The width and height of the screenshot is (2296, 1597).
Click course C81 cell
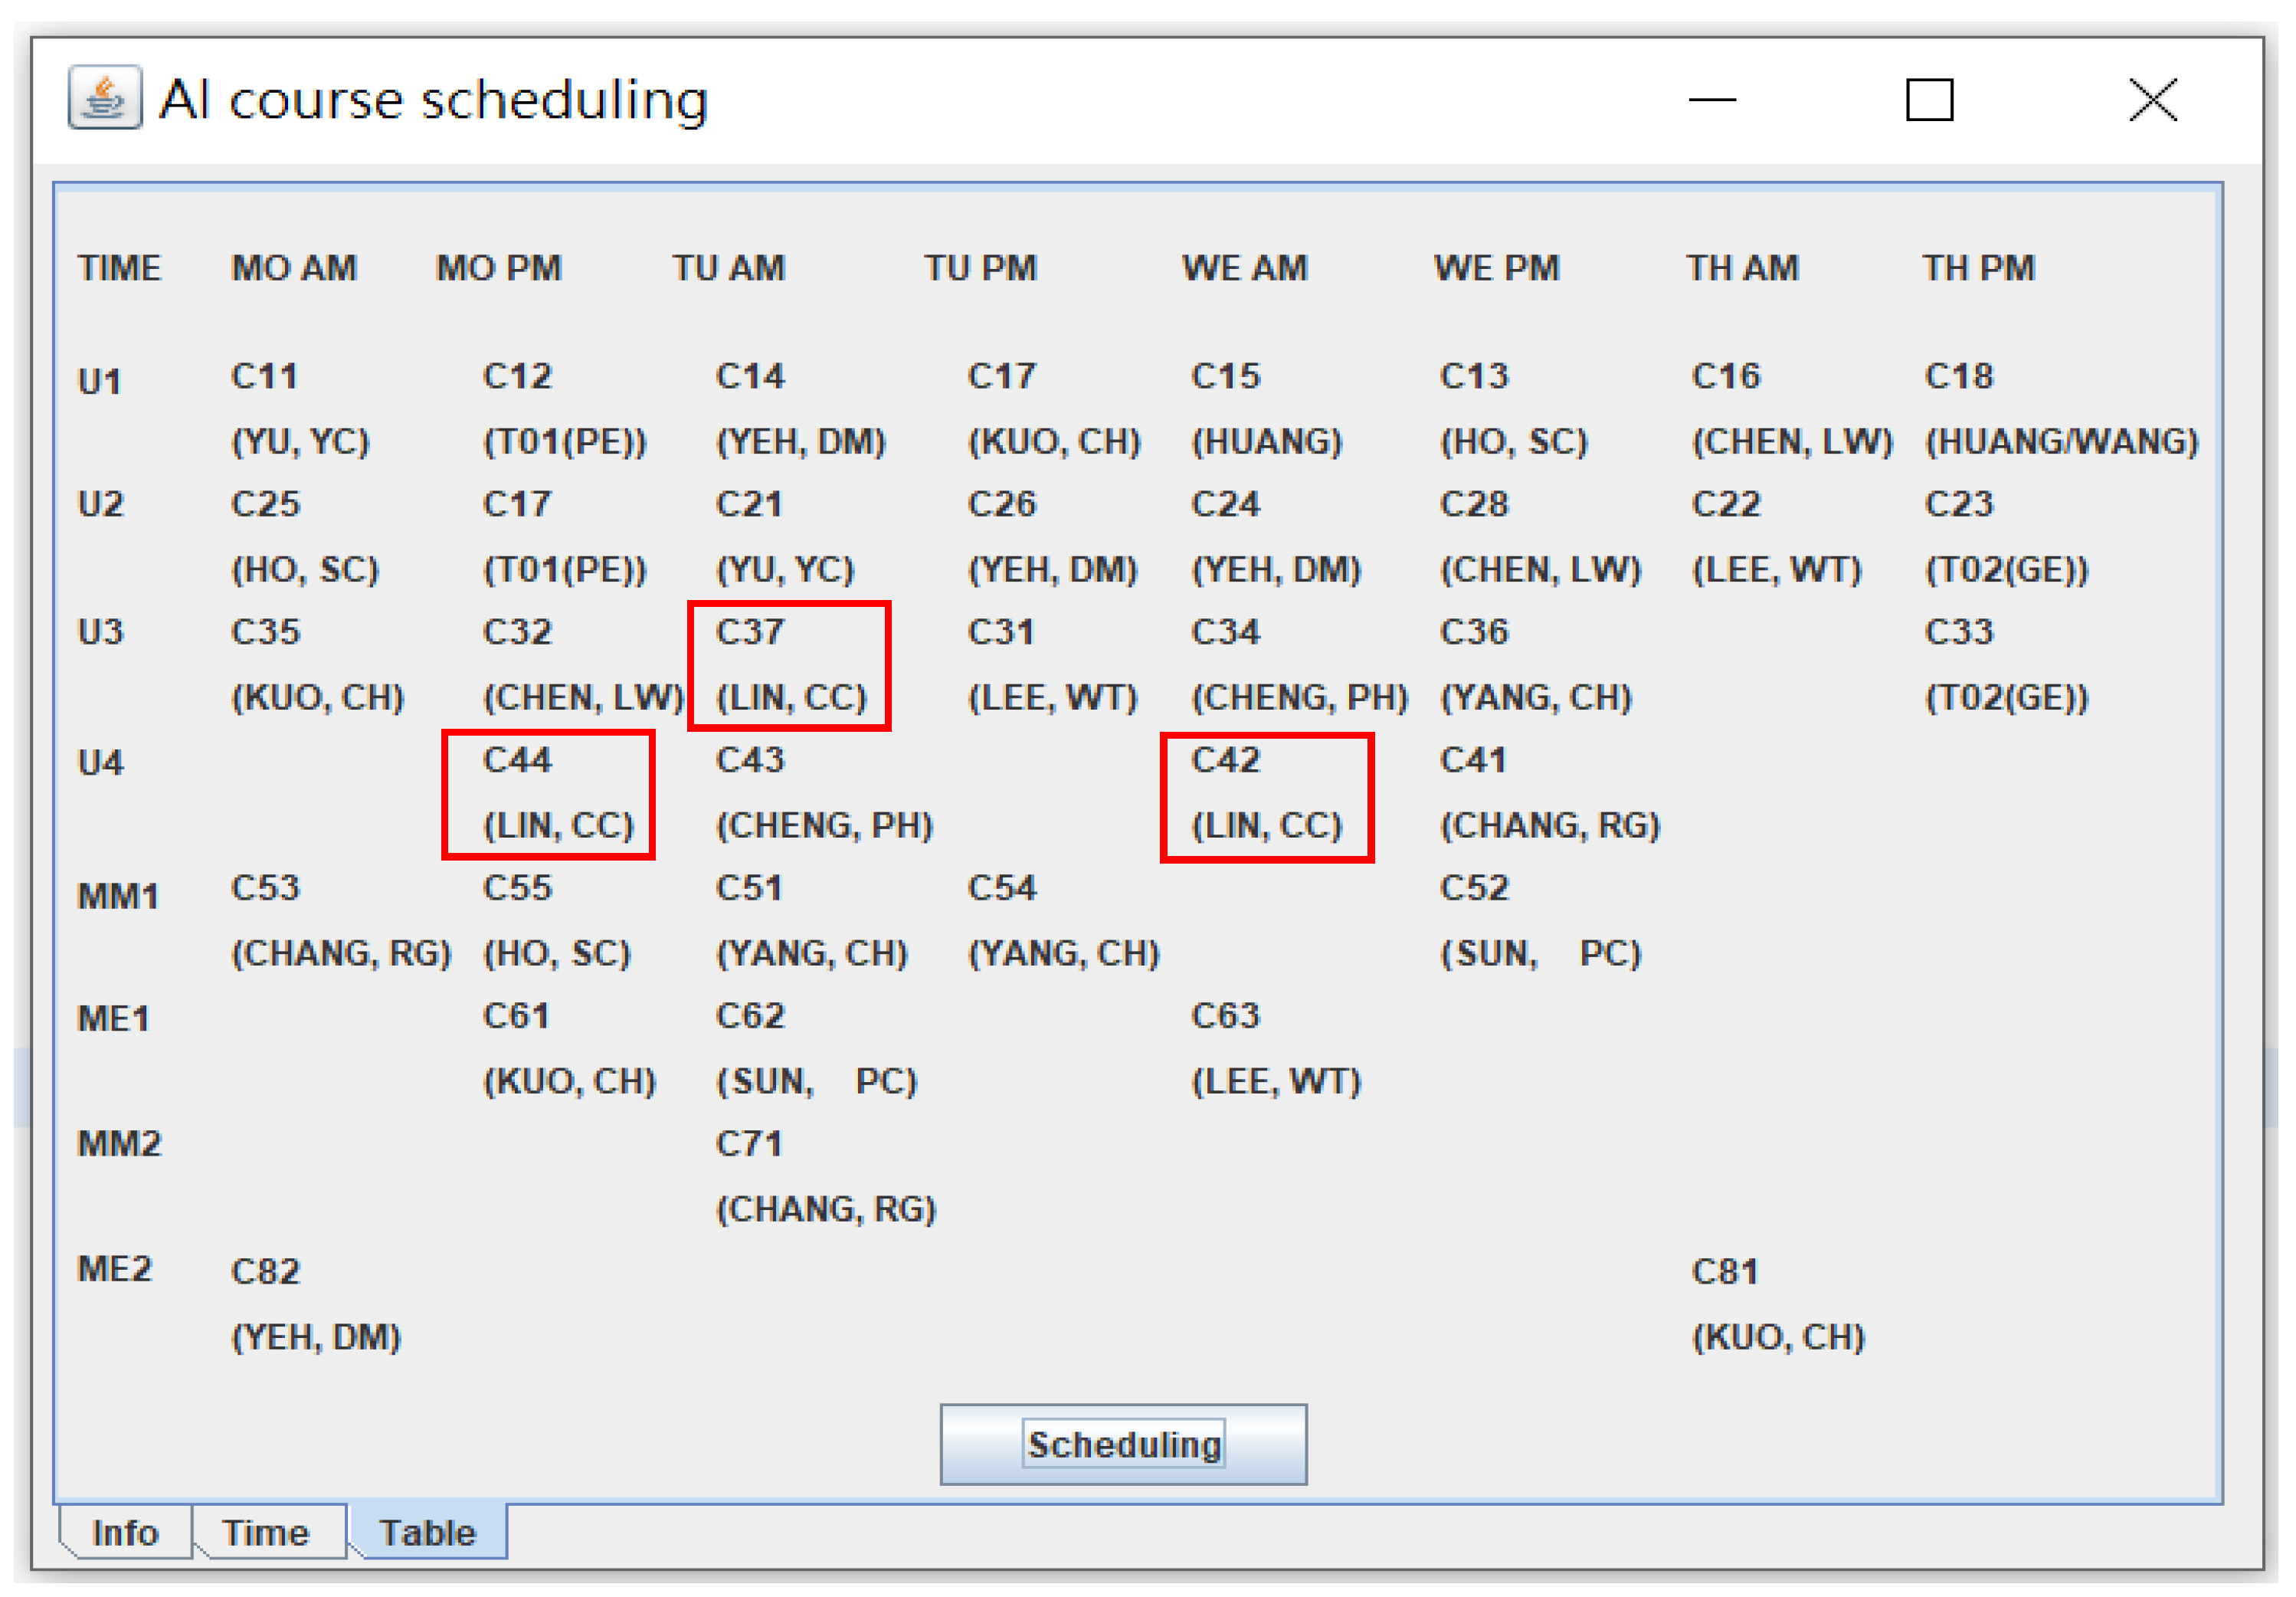coord(1725,1271)
